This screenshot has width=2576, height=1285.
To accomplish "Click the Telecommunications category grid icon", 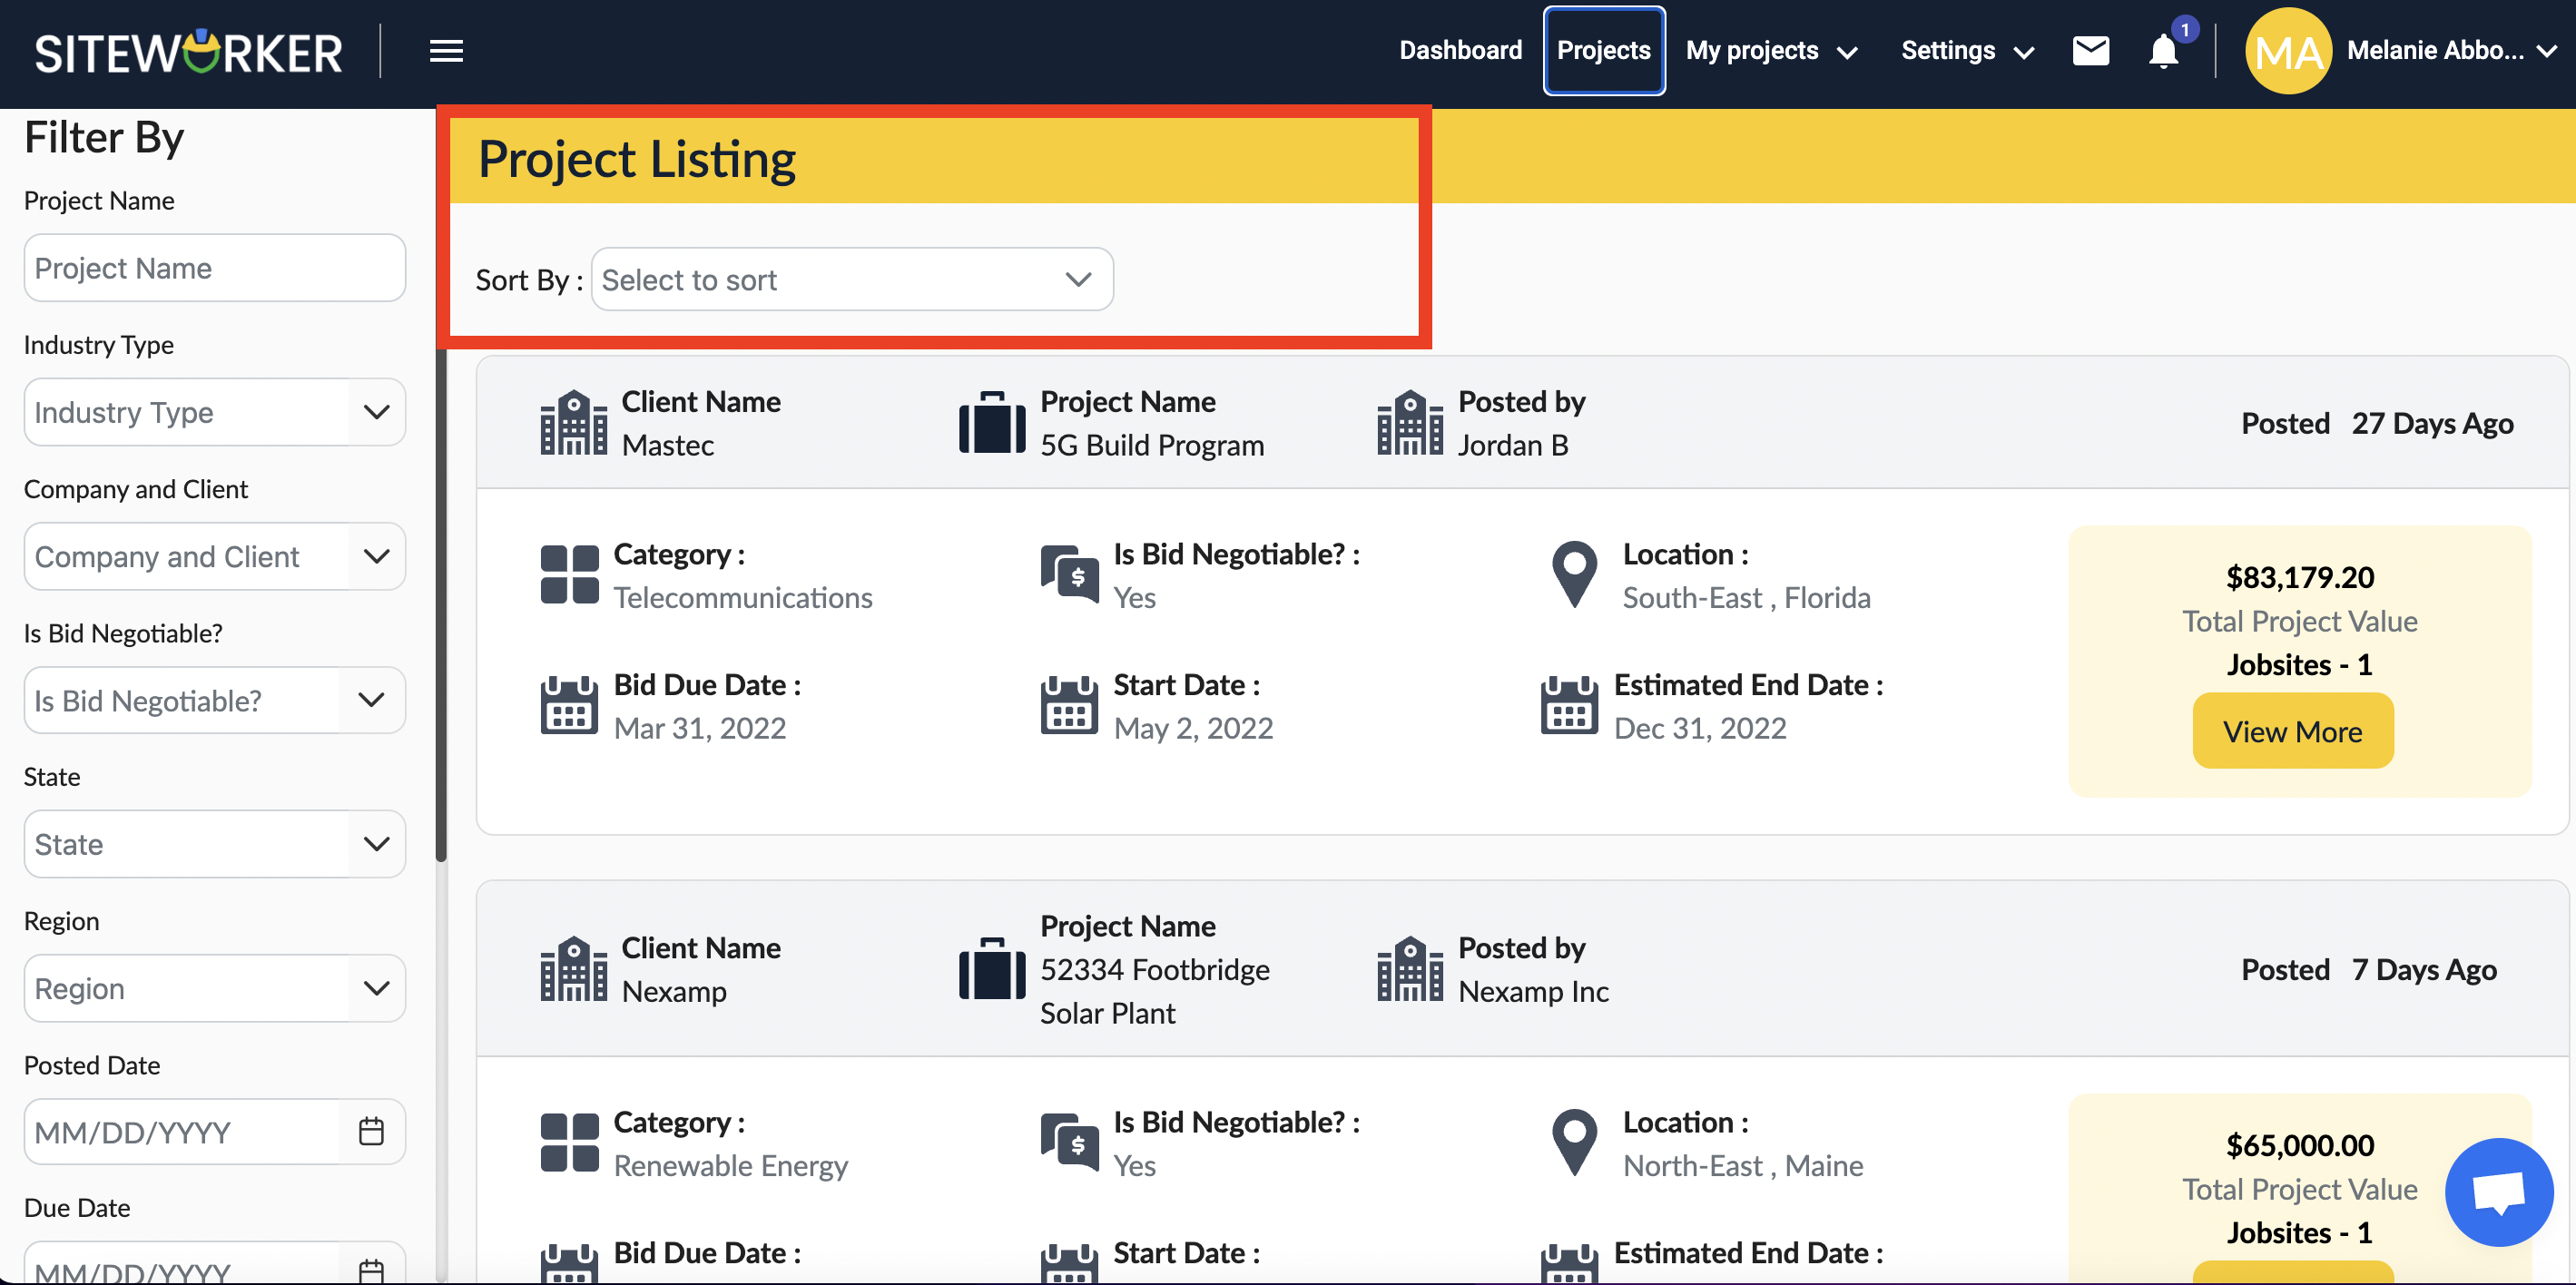I will pos(569,574).
